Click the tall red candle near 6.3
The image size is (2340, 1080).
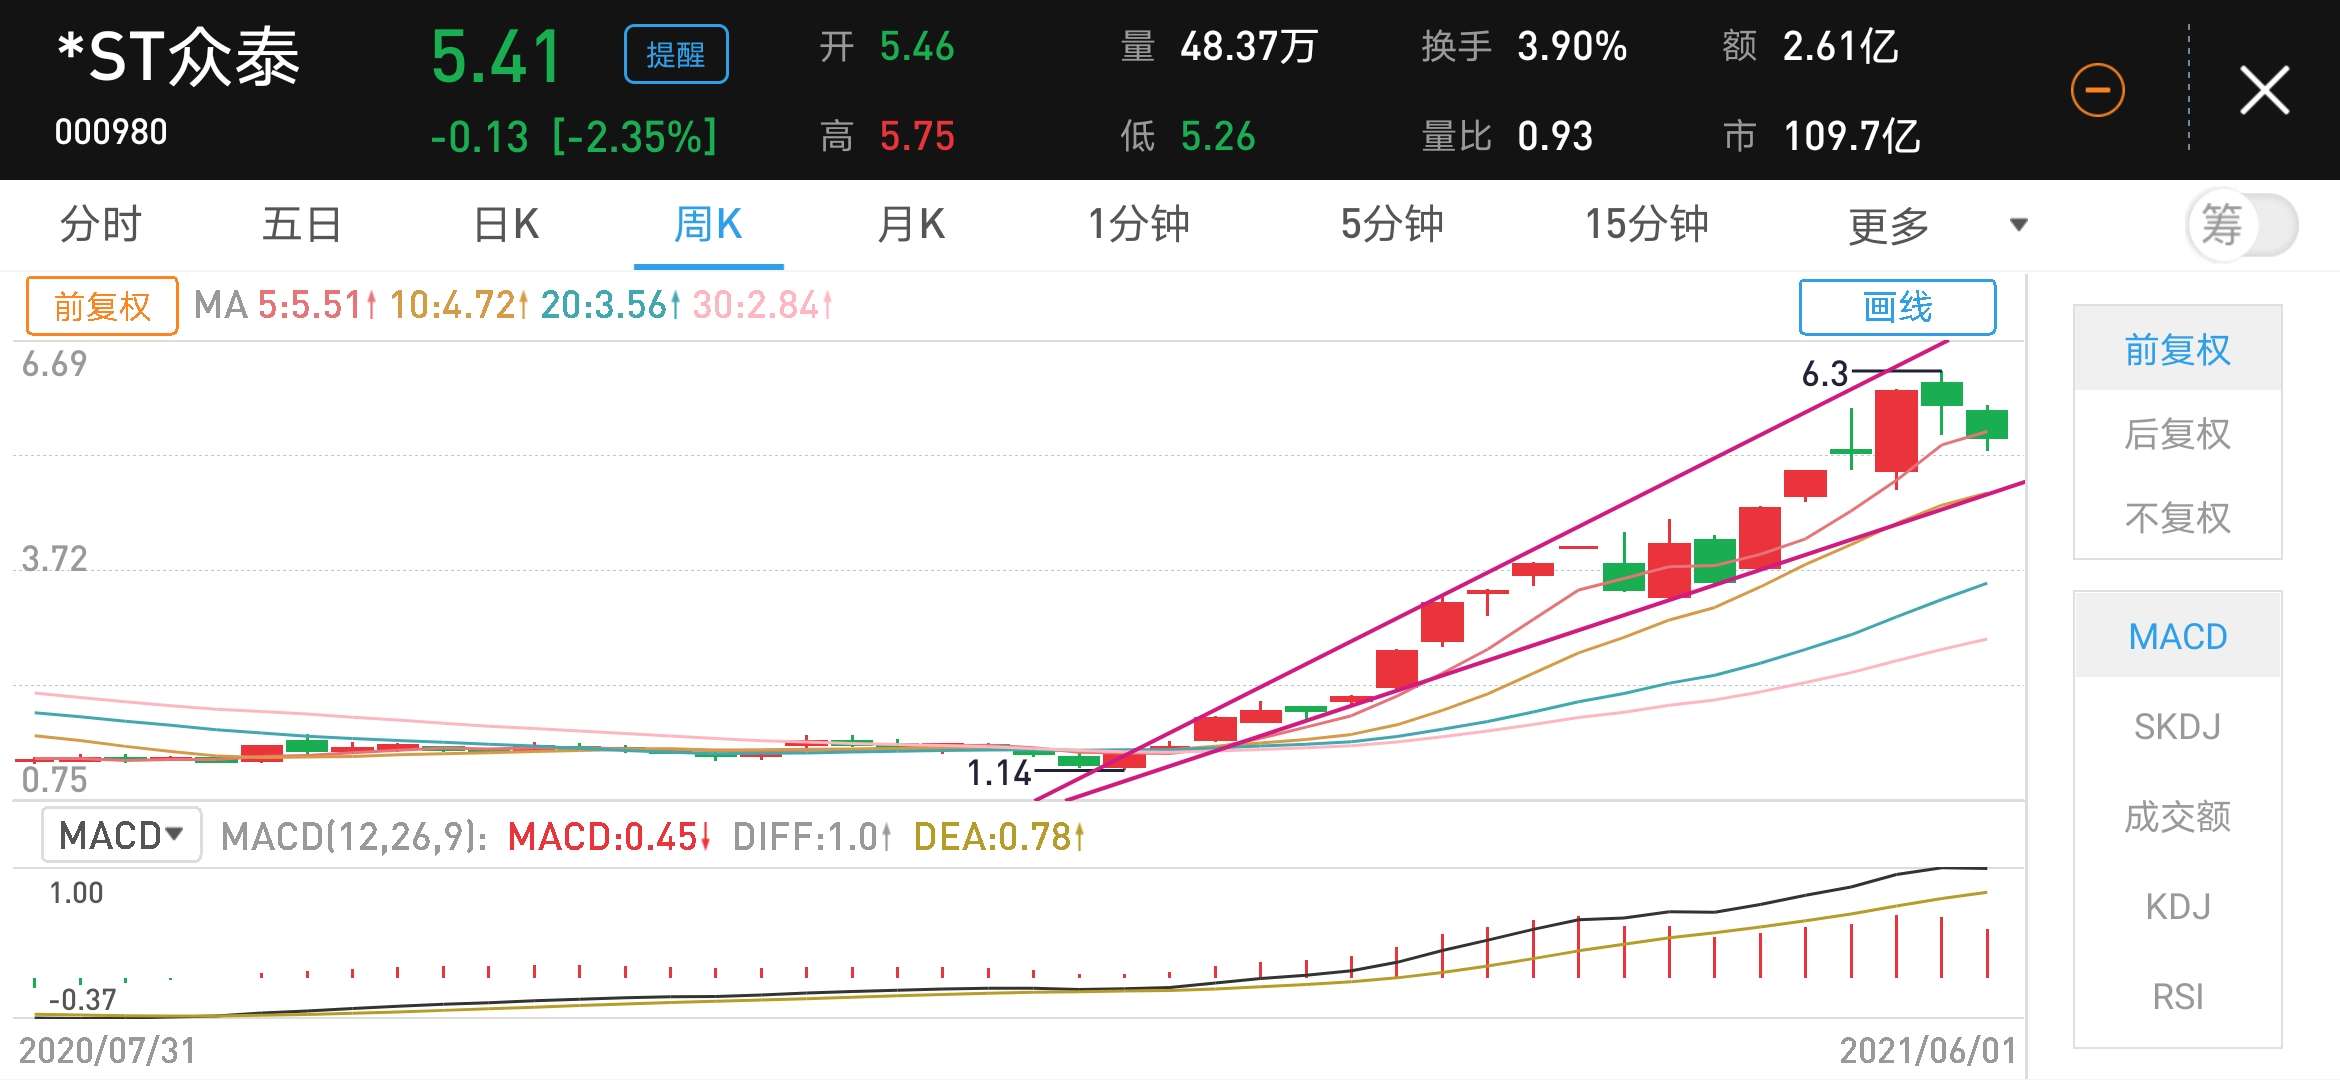1896,430
